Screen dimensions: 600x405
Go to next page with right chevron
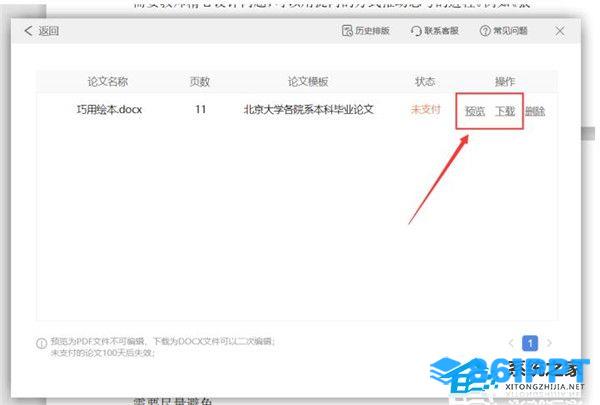point(549,343)
